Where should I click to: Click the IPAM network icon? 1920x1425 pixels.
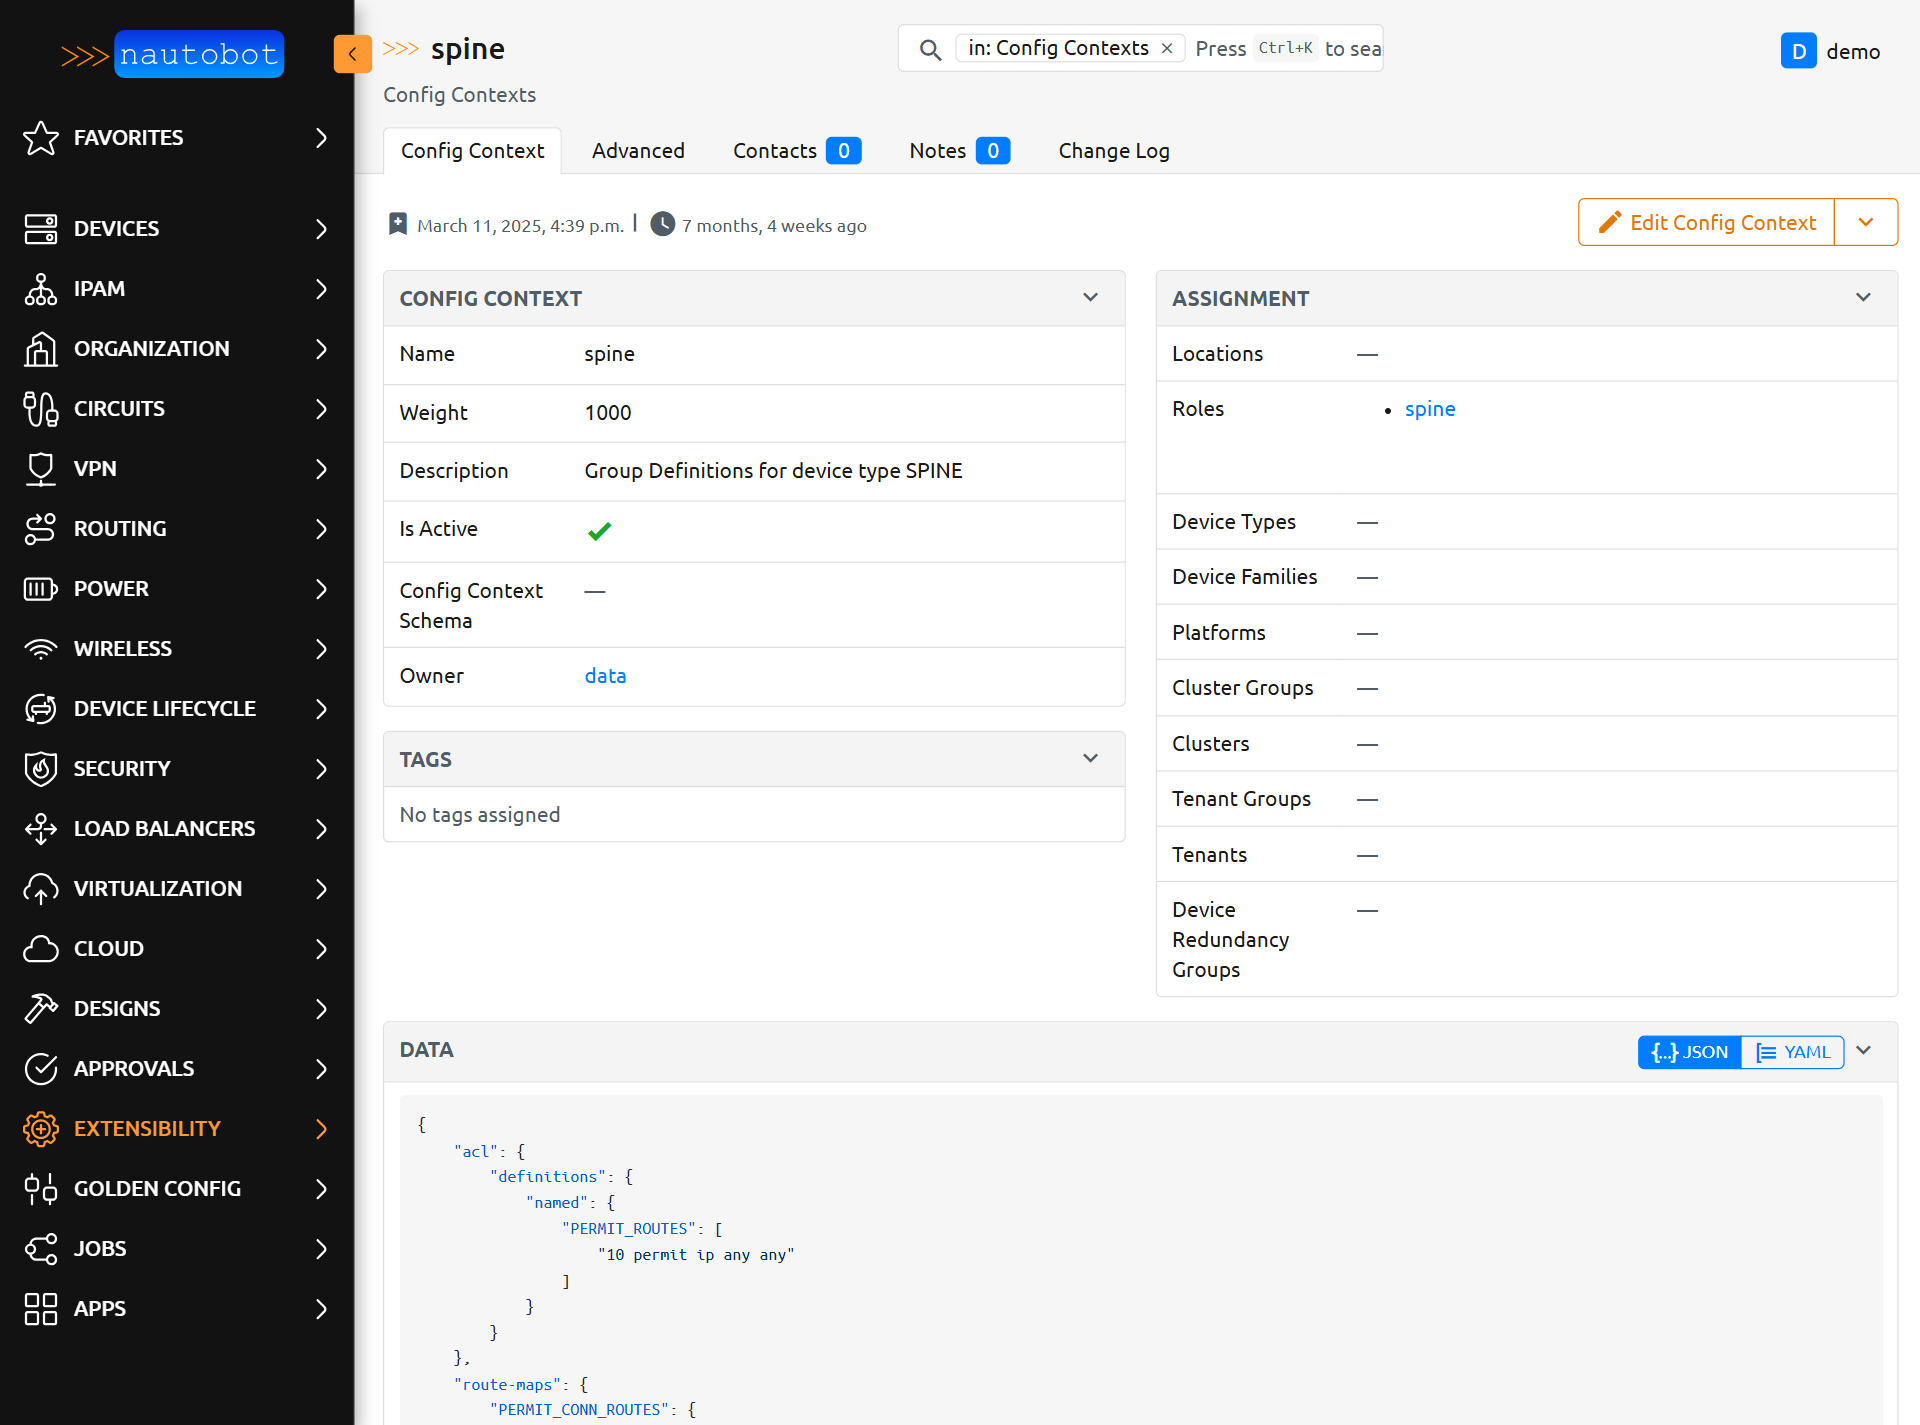pos(41,289)
